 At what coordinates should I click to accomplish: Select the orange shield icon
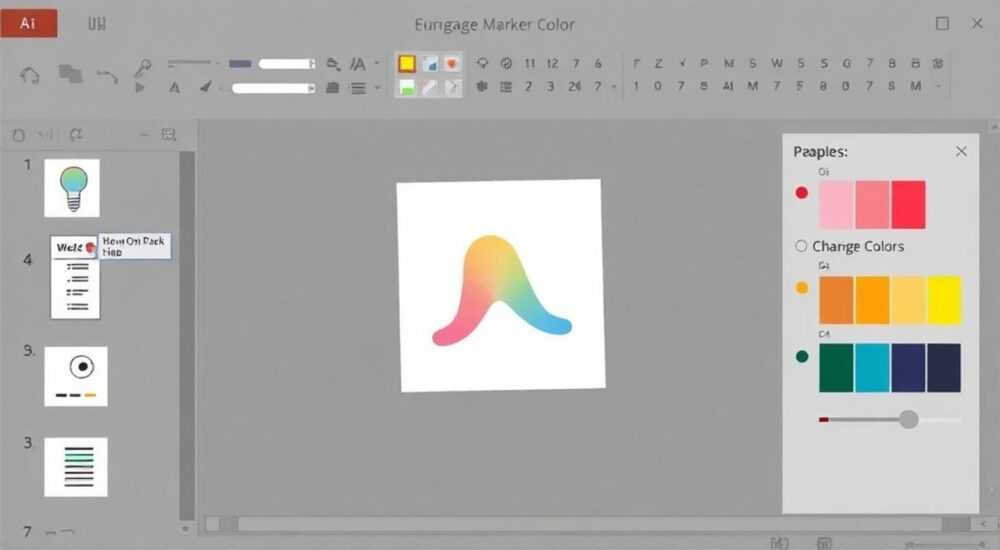point(452,64)
